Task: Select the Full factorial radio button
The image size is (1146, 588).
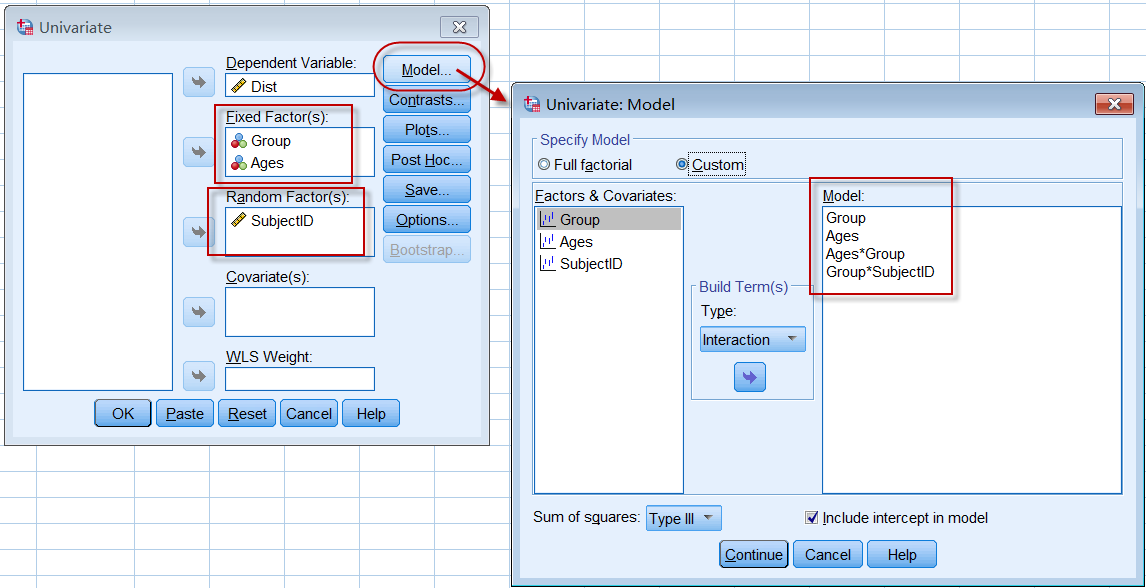Action: coord(545,165)
